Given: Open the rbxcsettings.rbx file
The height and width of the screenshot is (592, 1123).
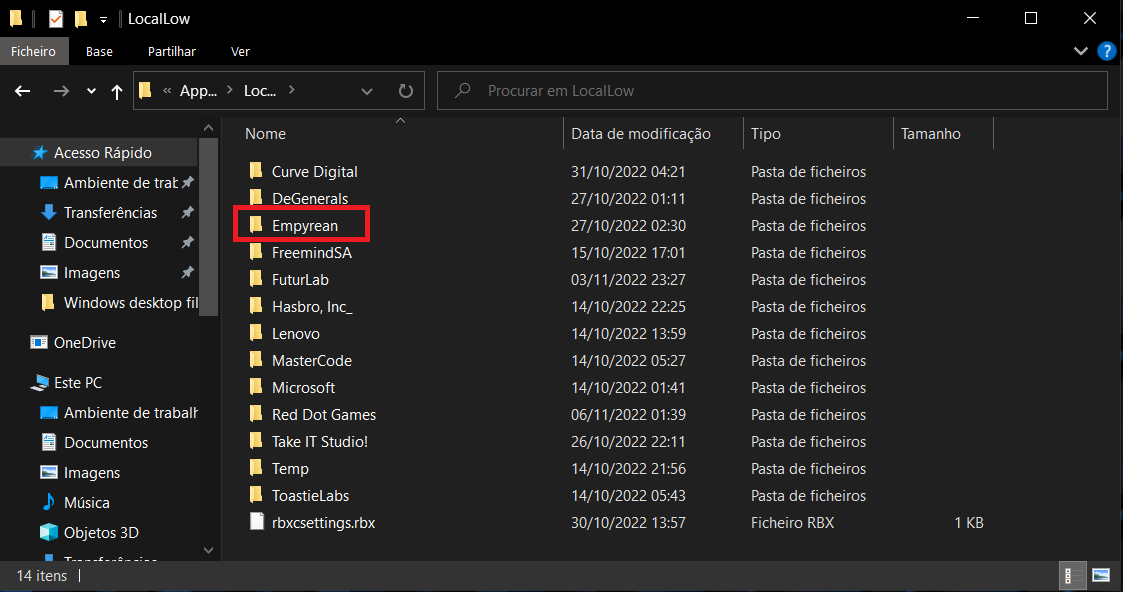Looking at the screenshot, I should tap(323, 522).
